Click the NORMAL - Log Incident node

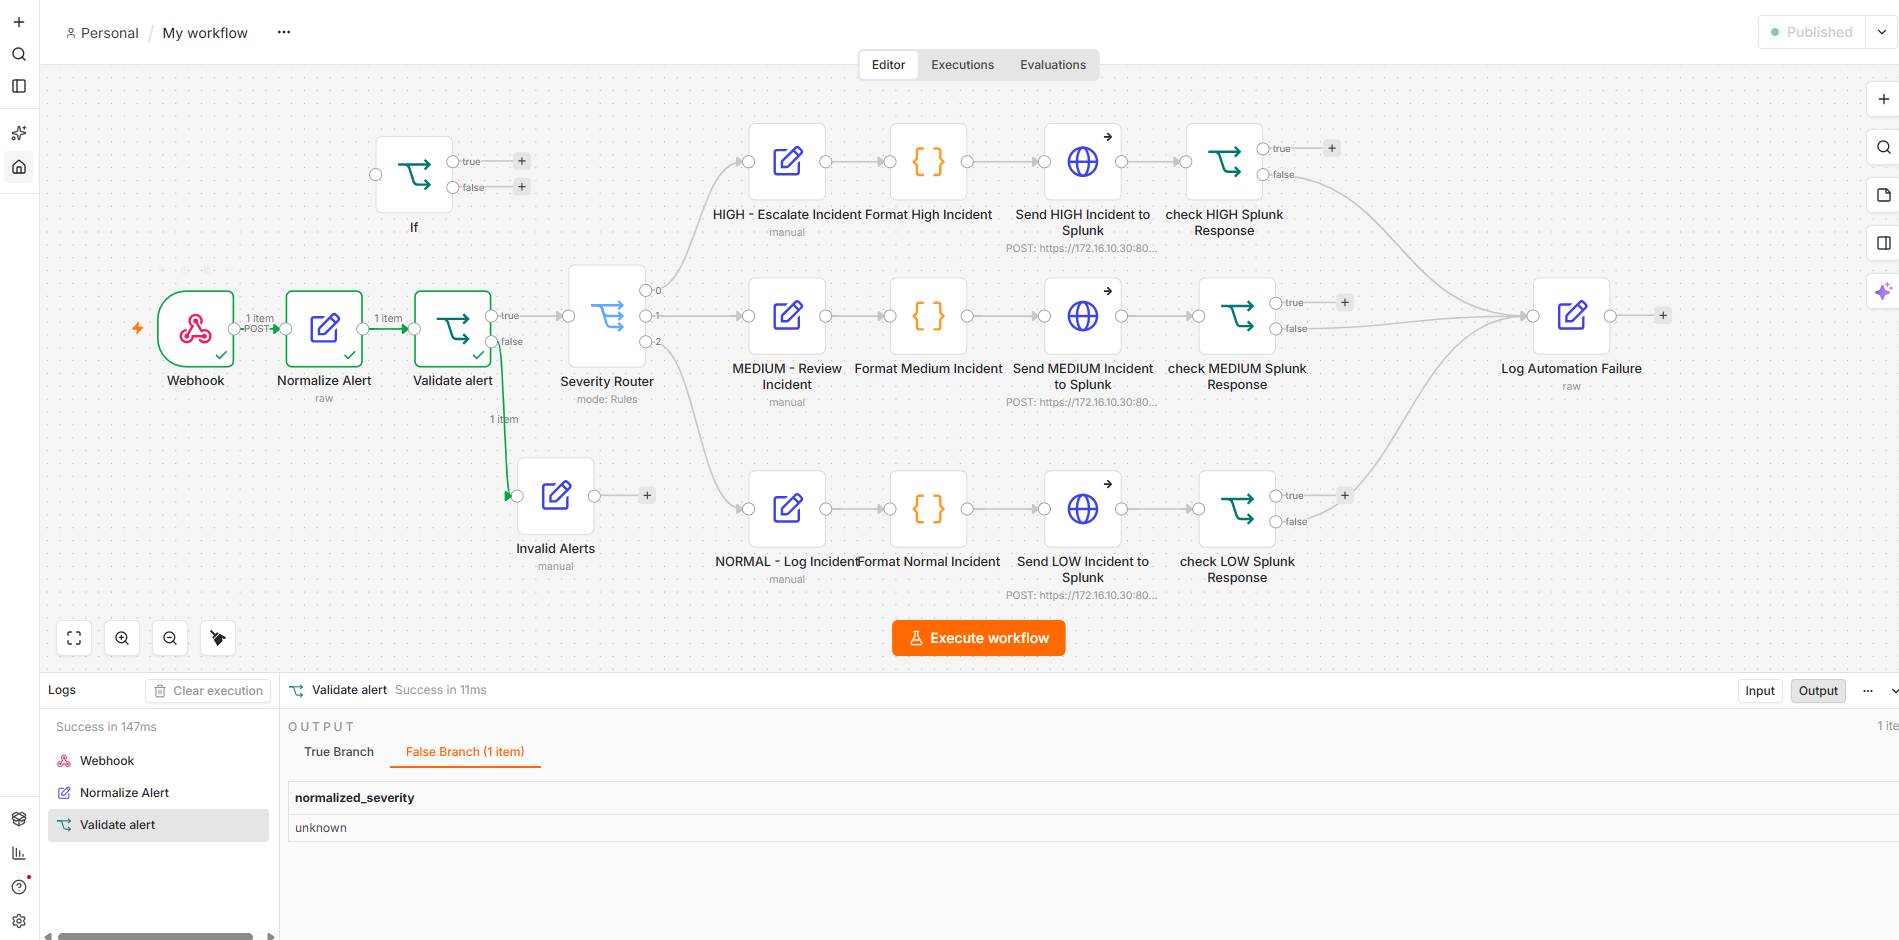(x=787, y=509)
